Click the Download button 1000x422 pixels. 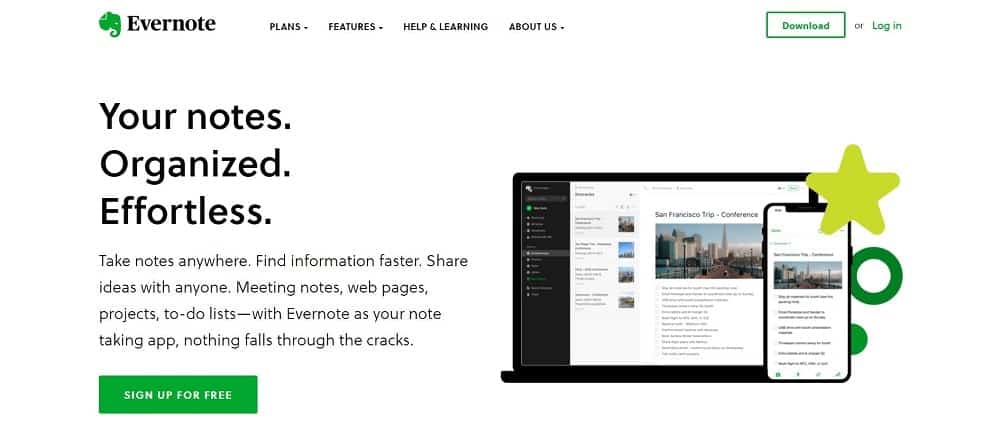coord(805,25)
